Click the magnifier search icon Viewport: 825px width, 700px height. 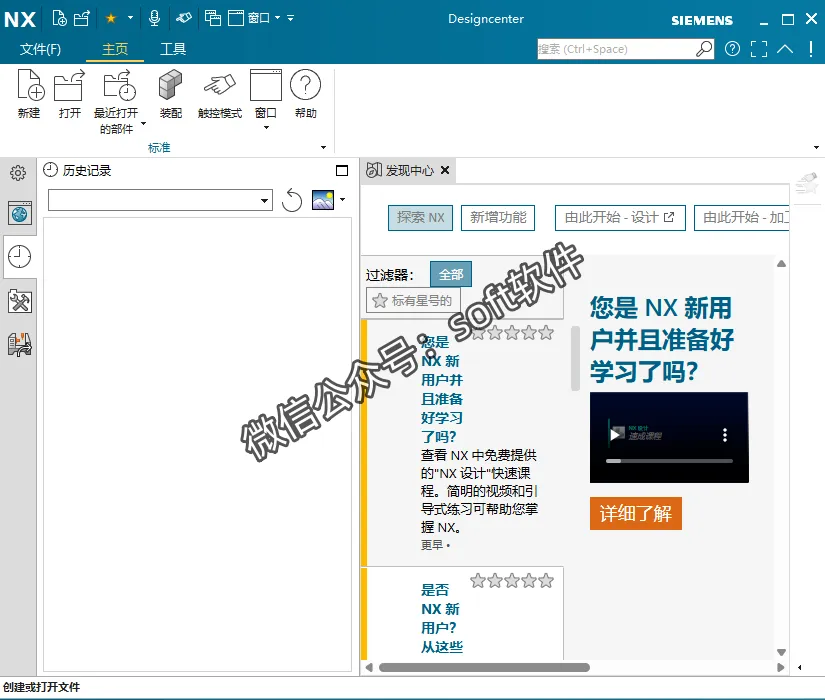(x=704, y=49)
